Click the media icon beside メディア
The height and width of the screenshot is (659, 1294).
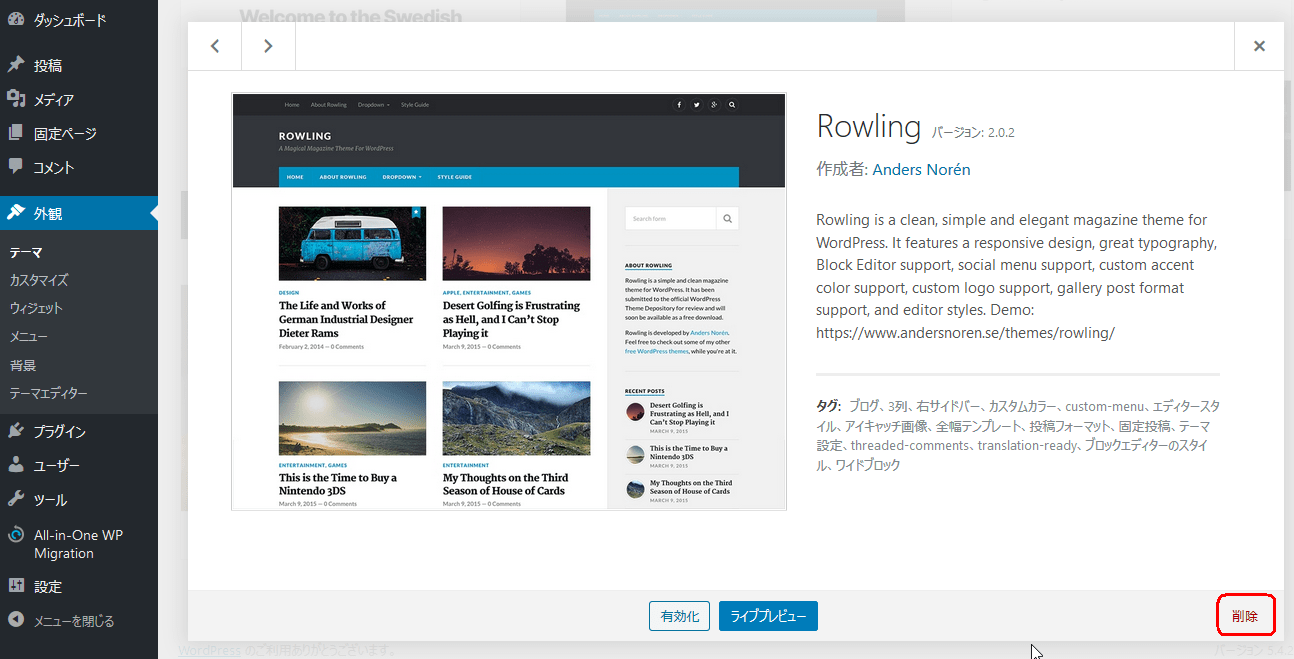pos(16,99)
